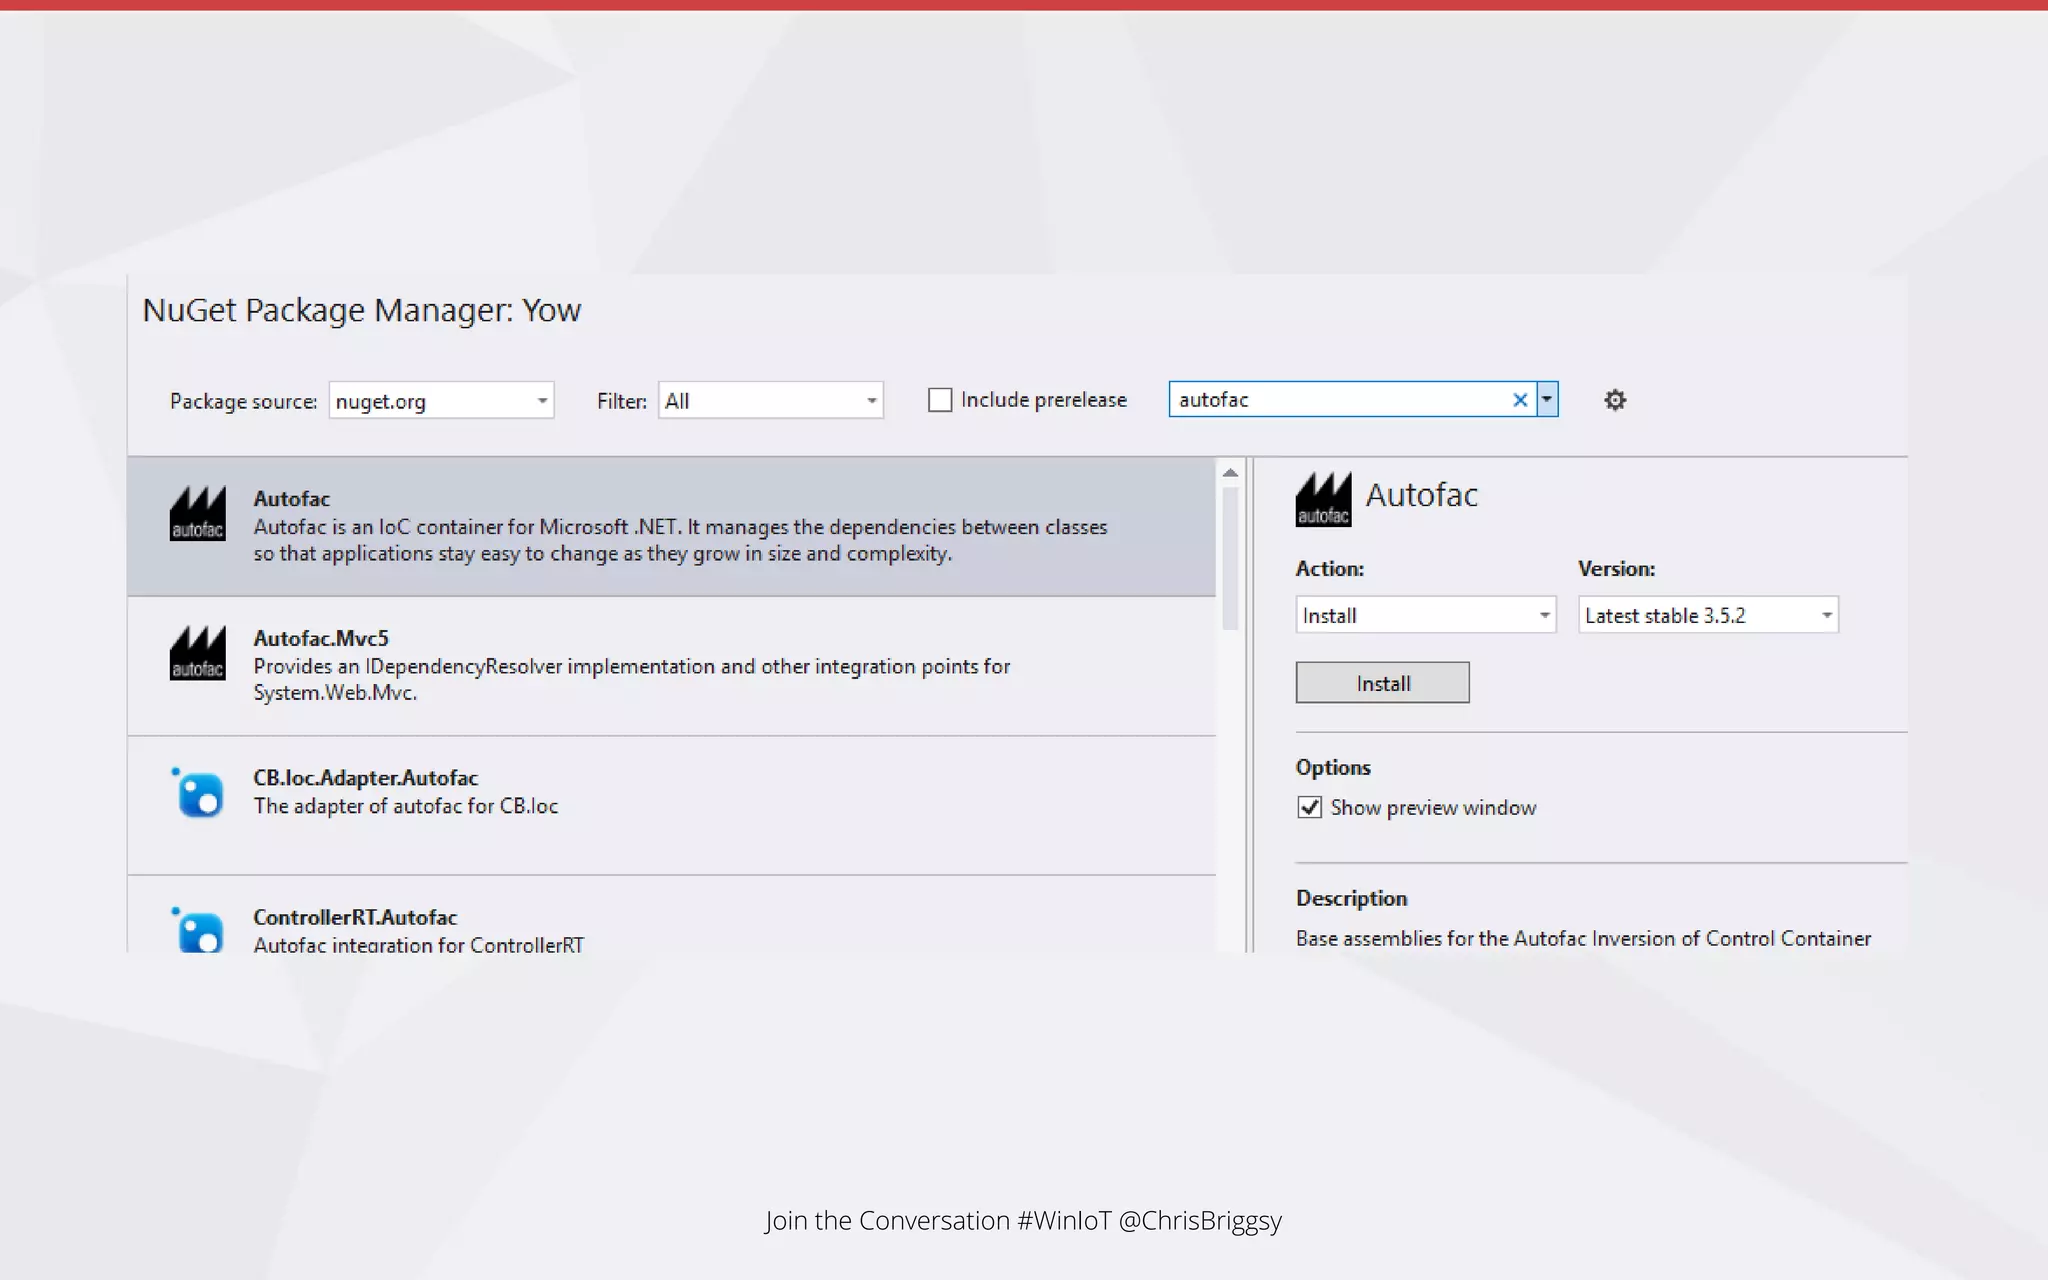Click the Options heading
The width and height of the screenshot is (2048, 1280).
point(1333,767)
